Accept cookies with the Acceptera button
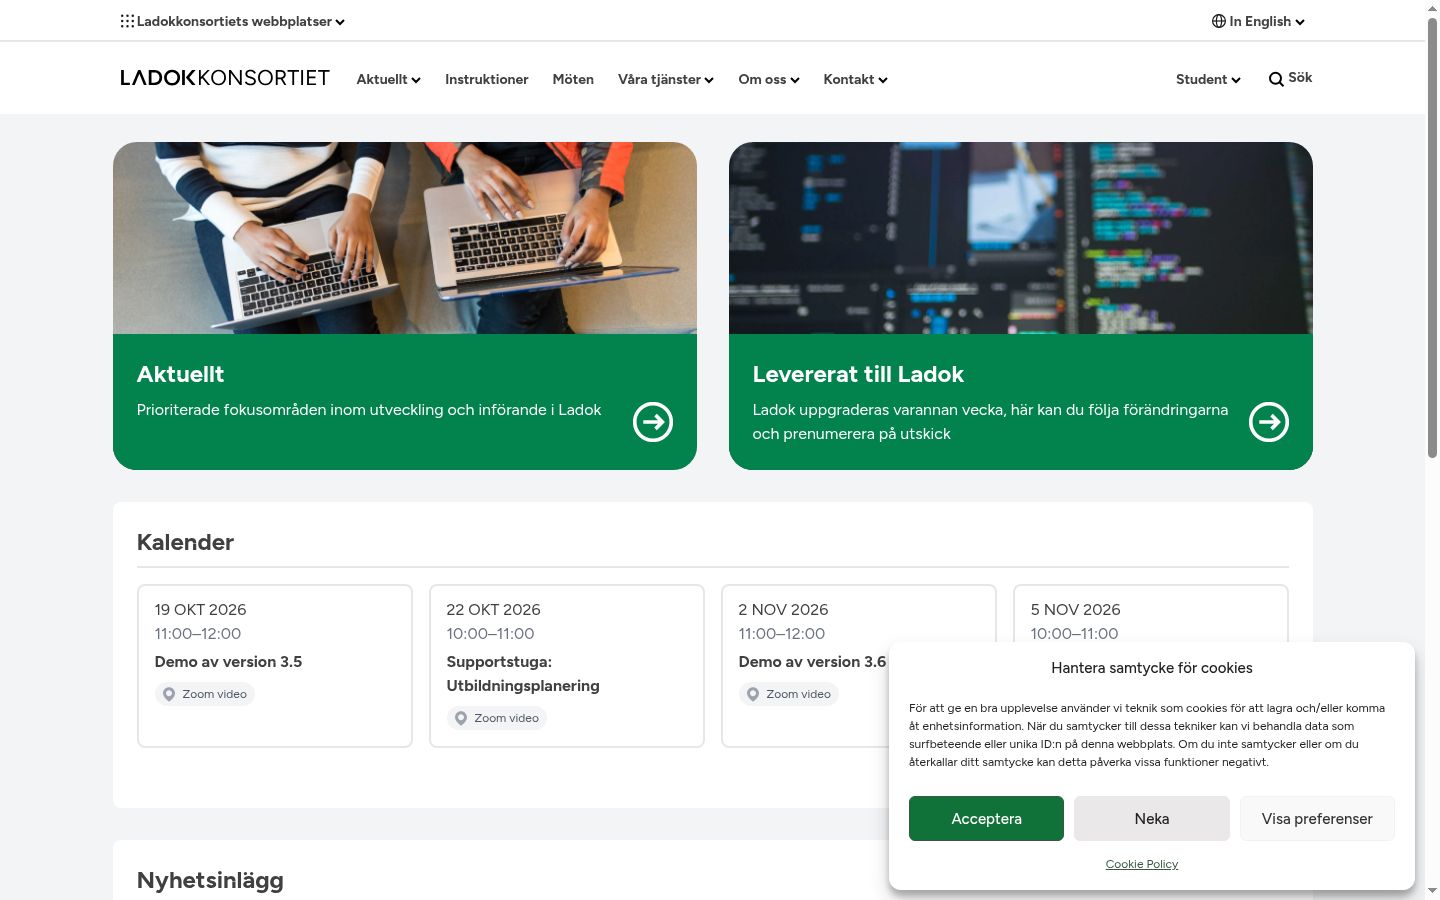Image resolution: width=1440 pixels, height=900 pixels. (986, 818)
